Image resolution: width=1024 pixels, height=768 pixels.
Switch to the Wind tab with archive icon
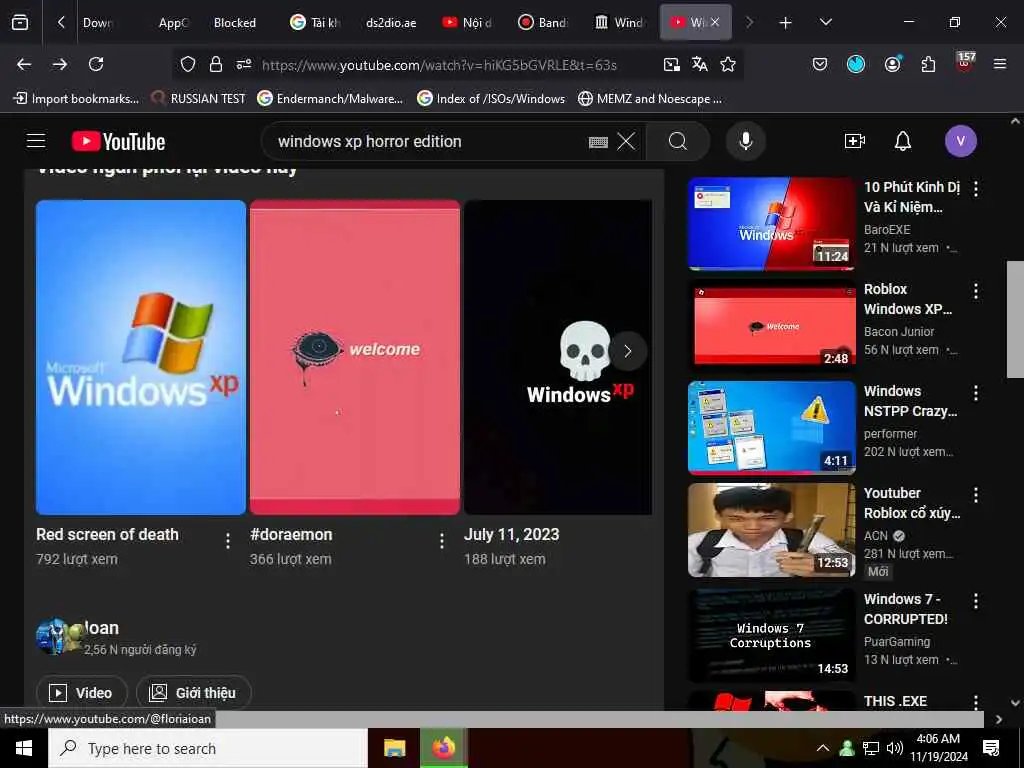pyautogui.click(x=619, y=23)
